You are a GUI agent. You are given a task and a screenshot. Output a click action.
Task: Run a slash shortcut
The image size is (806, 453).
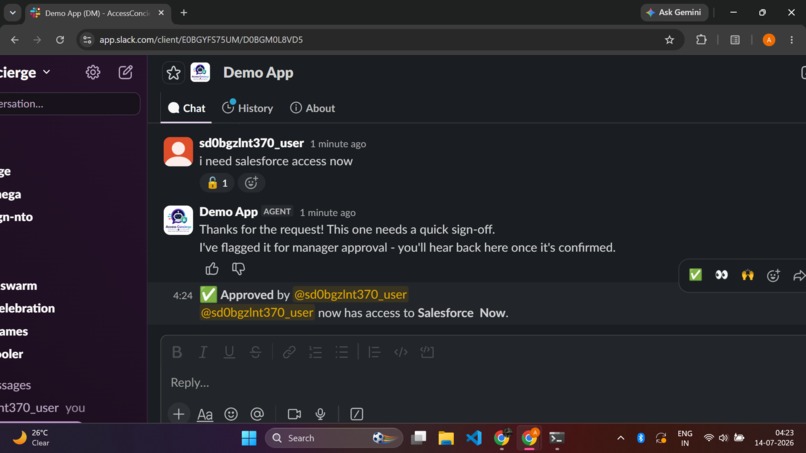click(x=357, y=414)
